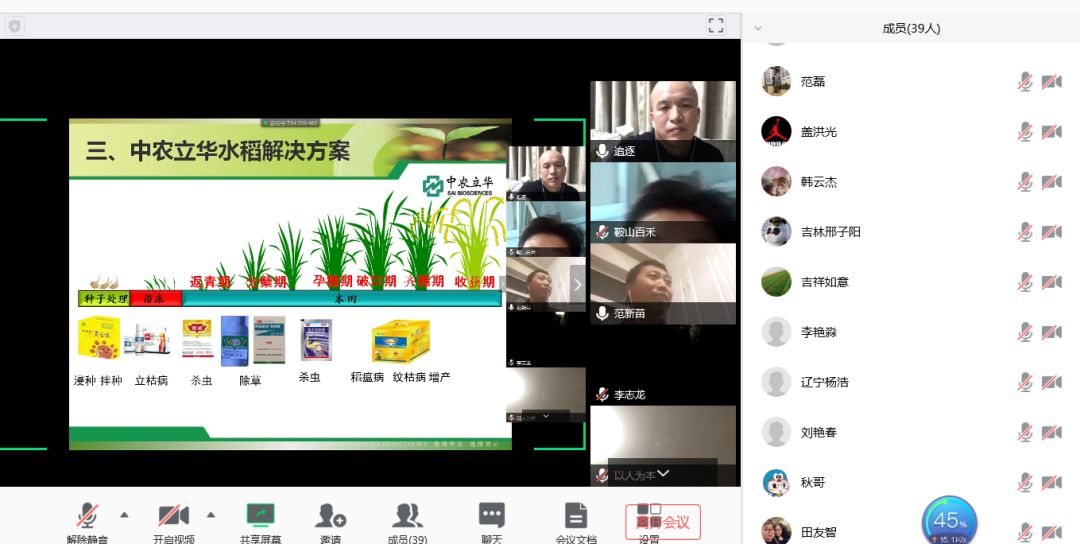Toggle camera for member 盖洪光
This screenshot has width=1080, height=544.
(1051, 132)
